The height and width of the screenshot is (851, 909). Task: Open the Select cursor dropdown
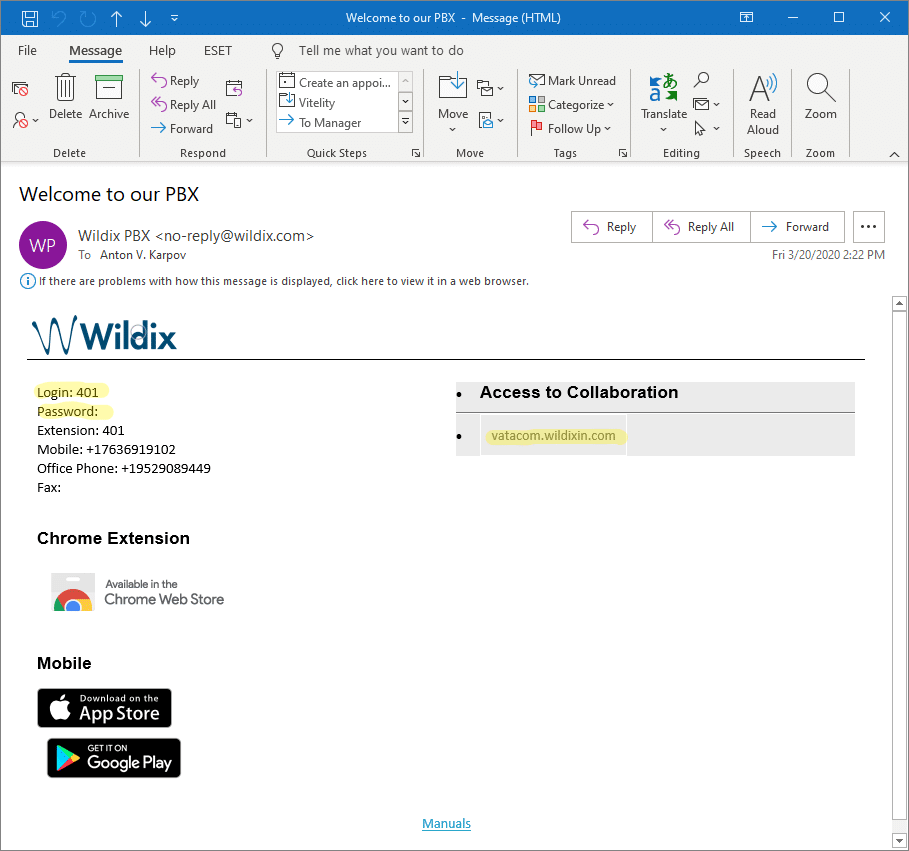click(707, 128)
